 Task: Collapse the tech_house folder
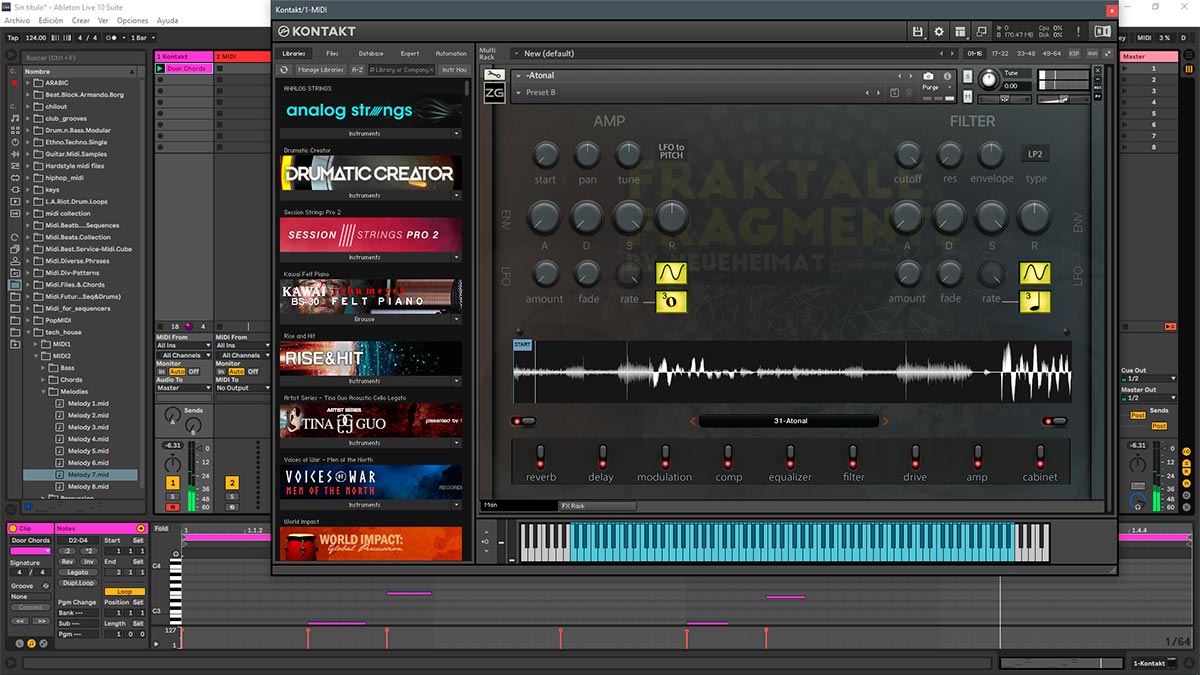pos(28,332)
